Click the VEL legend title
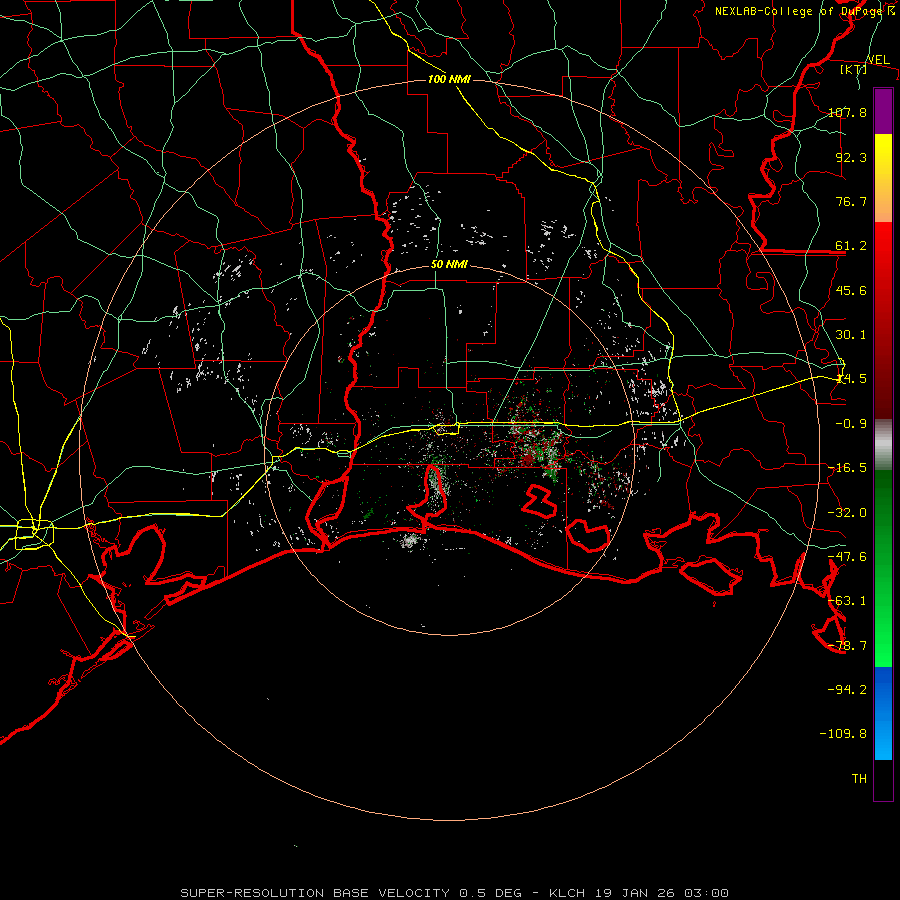The width and height of the screenshot is (900, 900). coord(878,60)
